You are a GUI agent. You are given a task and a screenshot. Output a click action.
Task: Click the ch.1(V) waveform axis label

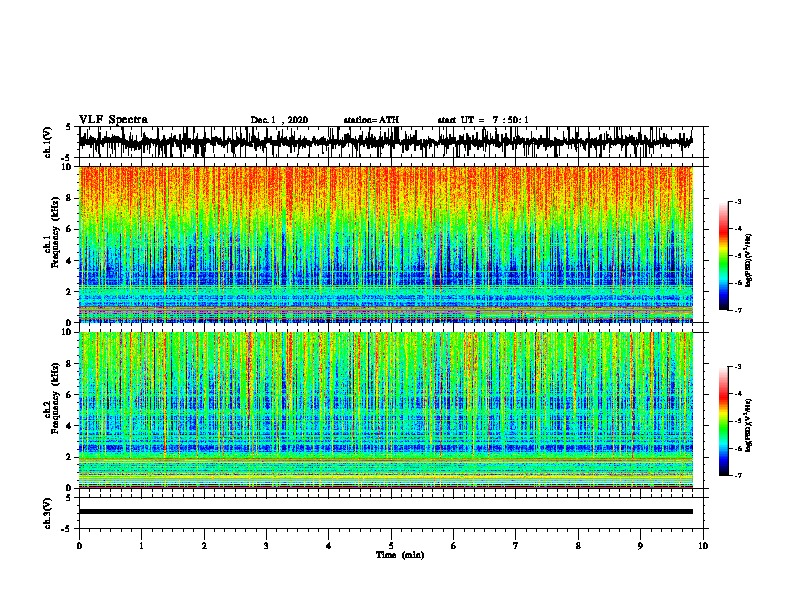pyautogui.click(x=47, y=142)
